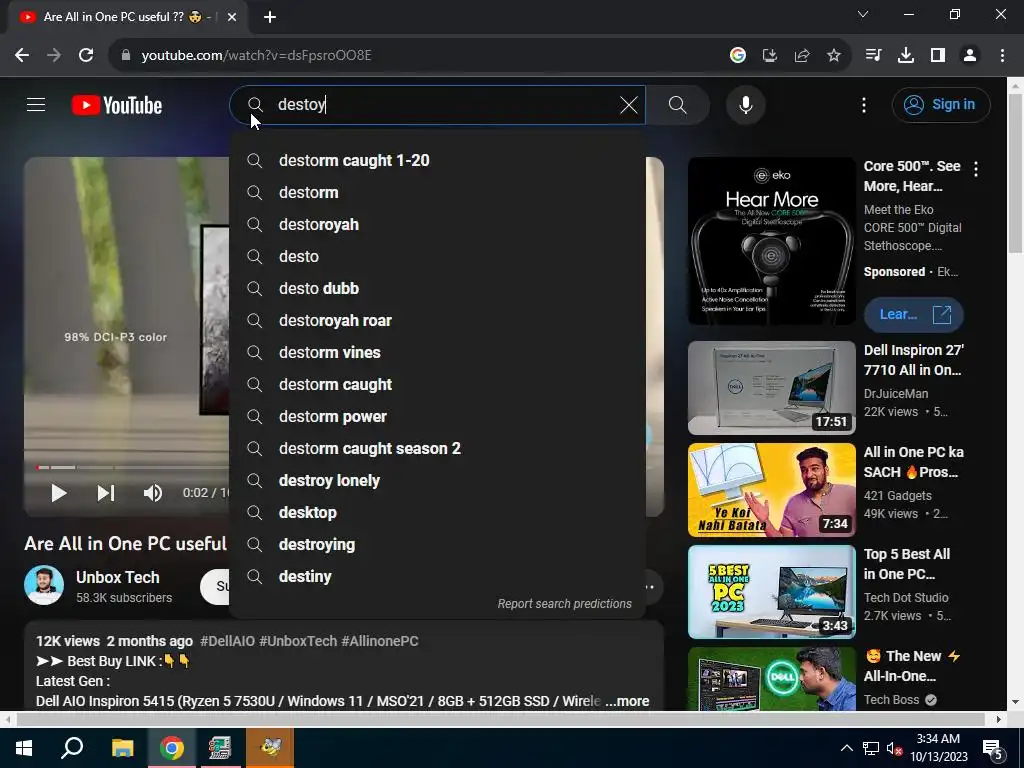Choose destorm caught season 2

(437, 449)
